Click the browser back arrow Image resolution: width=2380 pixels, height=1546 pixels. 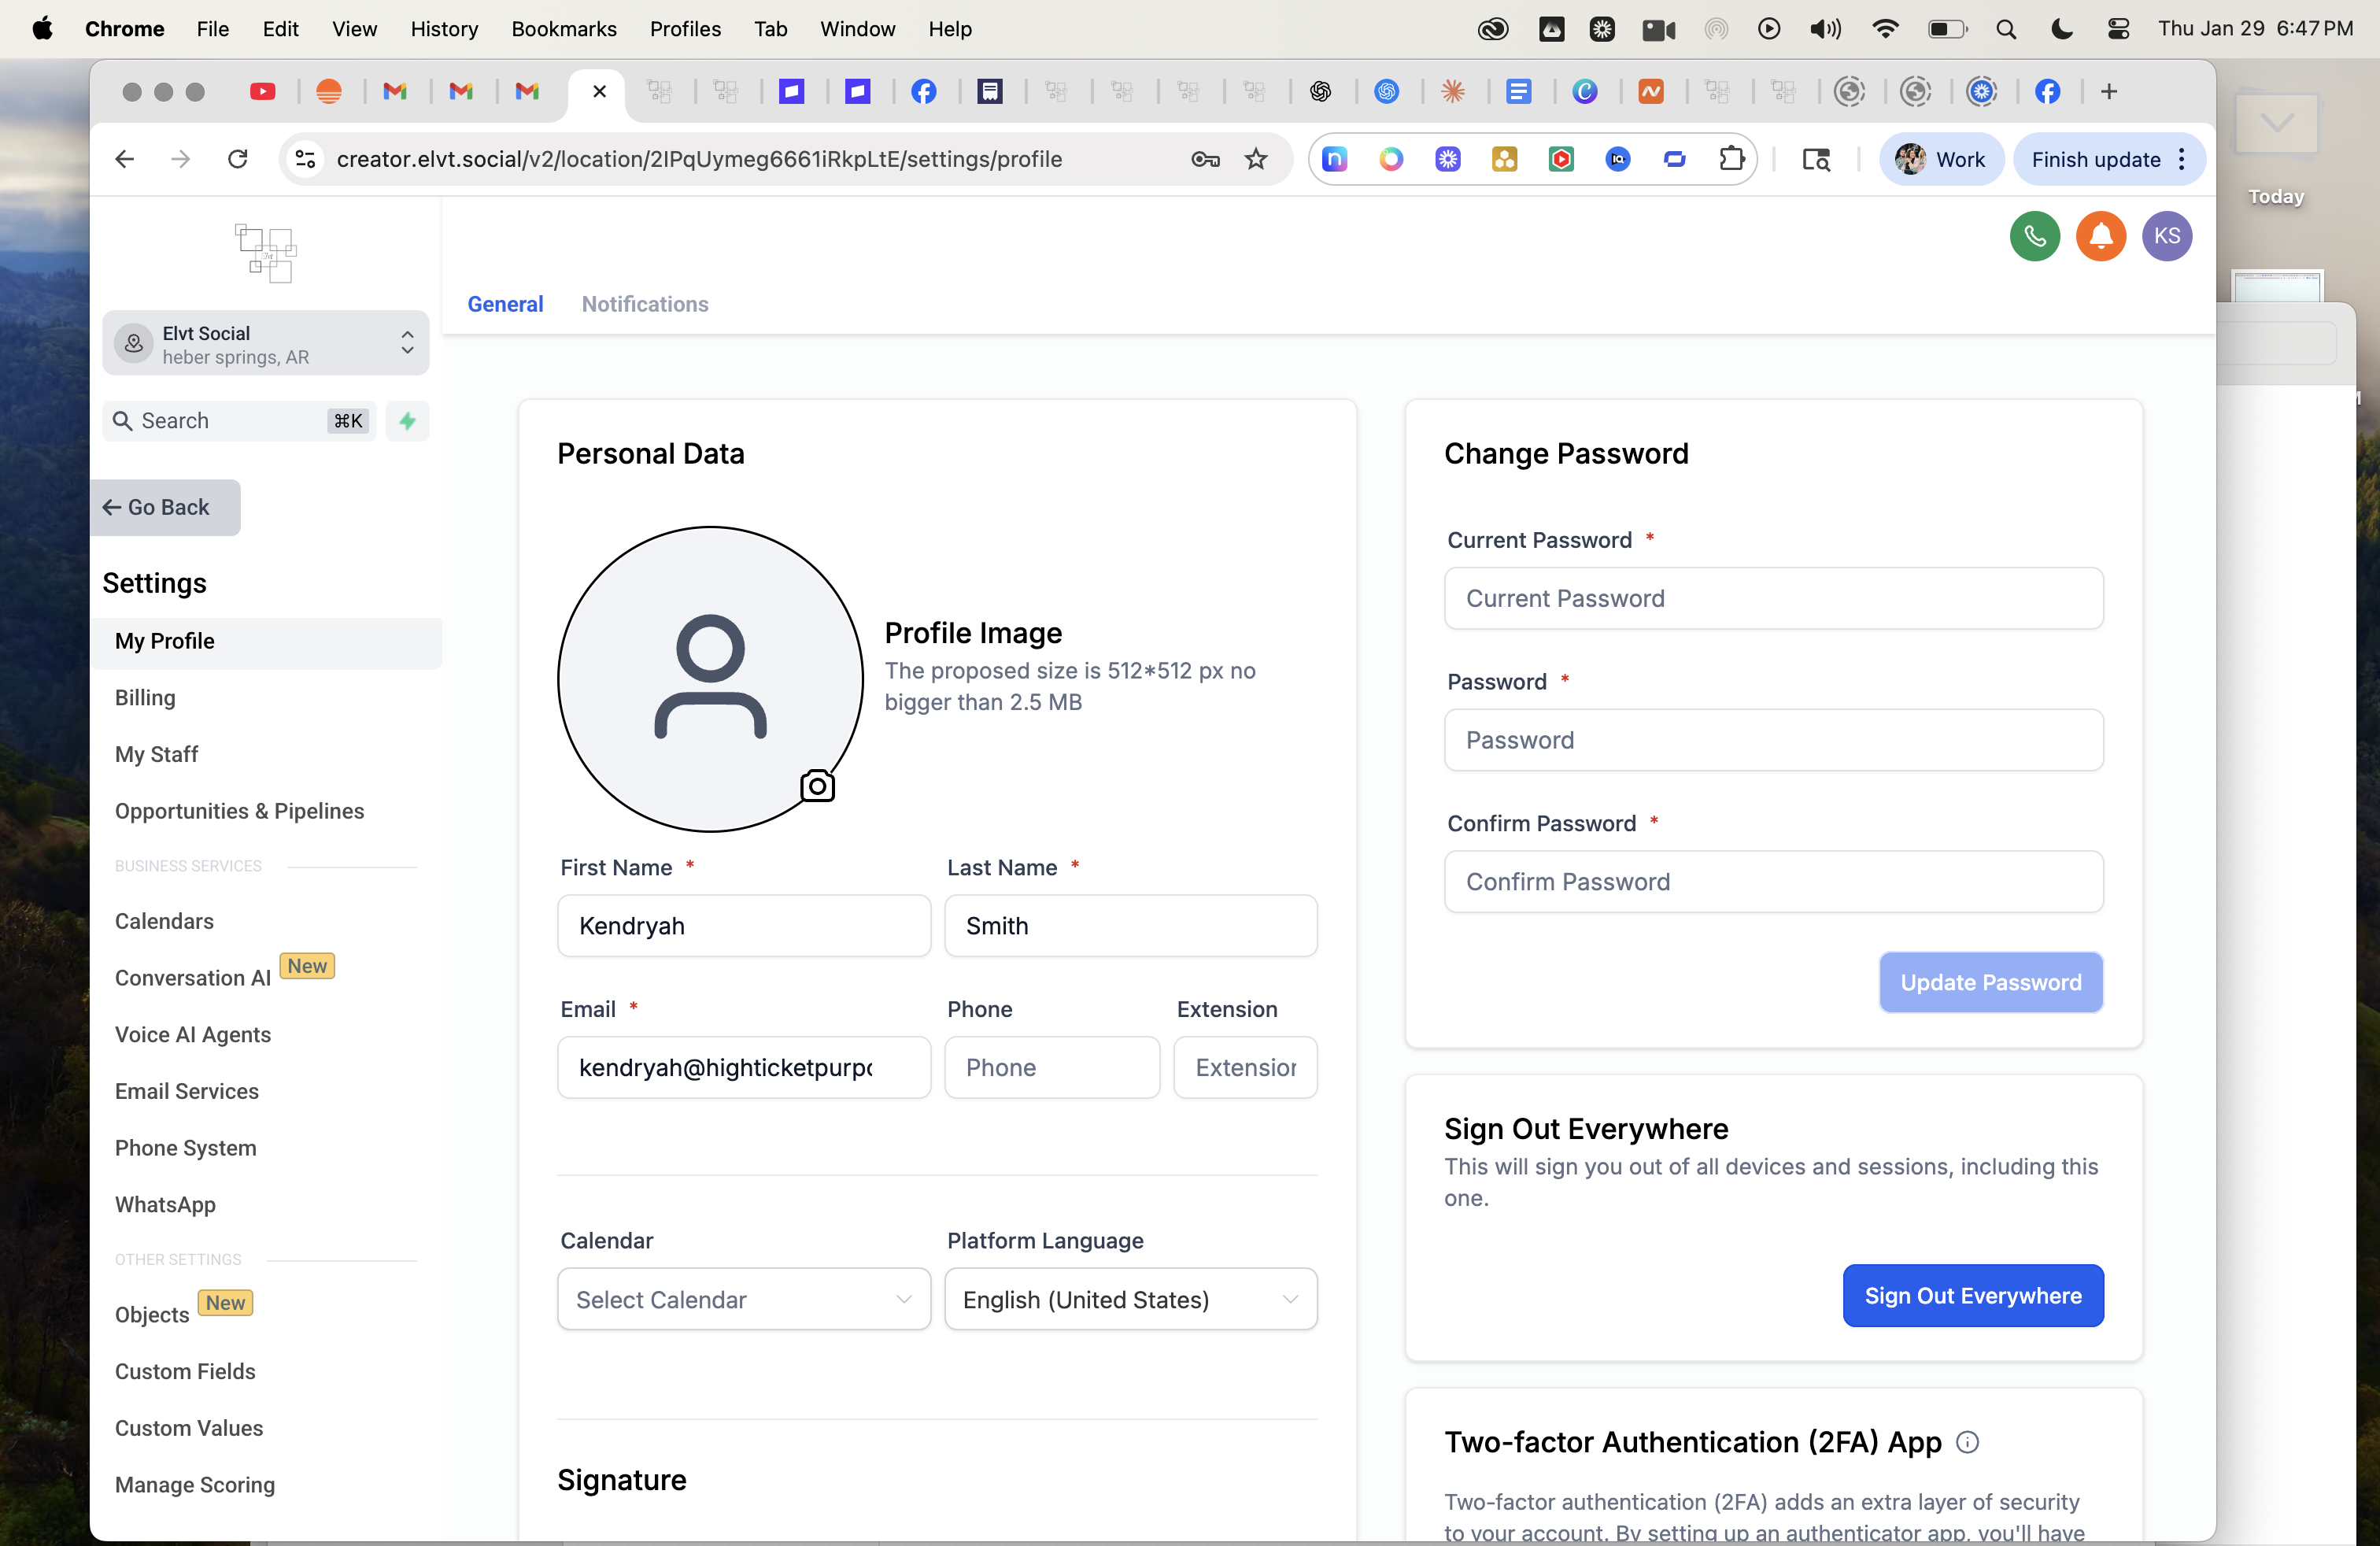click(x=125, y=159)
